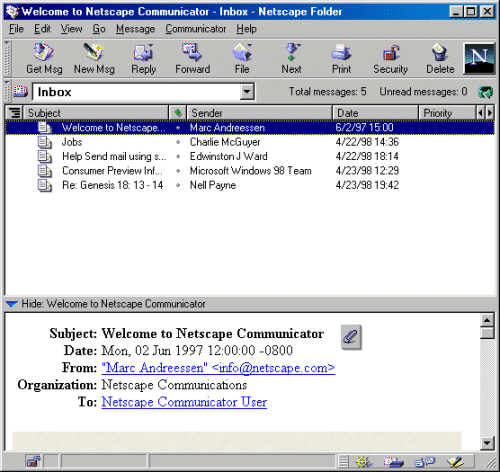The width and height of the screenshot is (500, 472).
Task: Open the attachment paperclip icon
Action: [x=351, y=337]
